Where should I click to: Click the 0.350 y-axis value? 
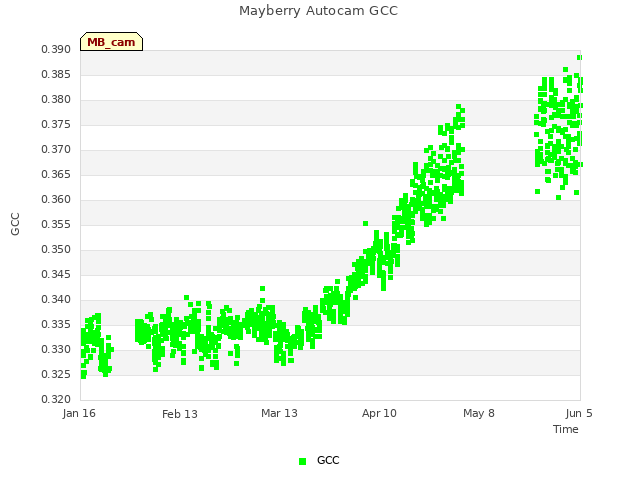pyautogui.click(x=56, y=249)
